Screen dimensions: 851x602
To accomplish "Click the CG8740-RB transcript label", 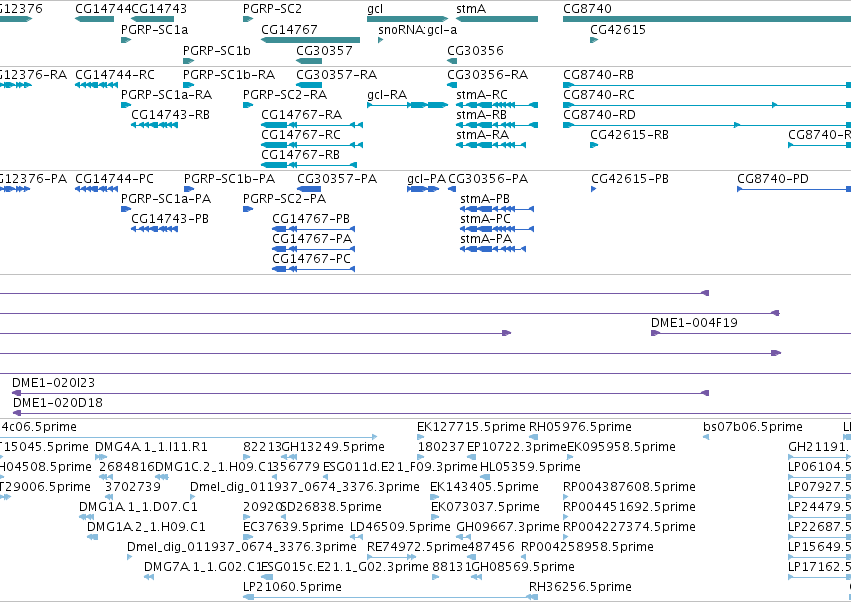I will pyautogui.click(x=598, y=74).
